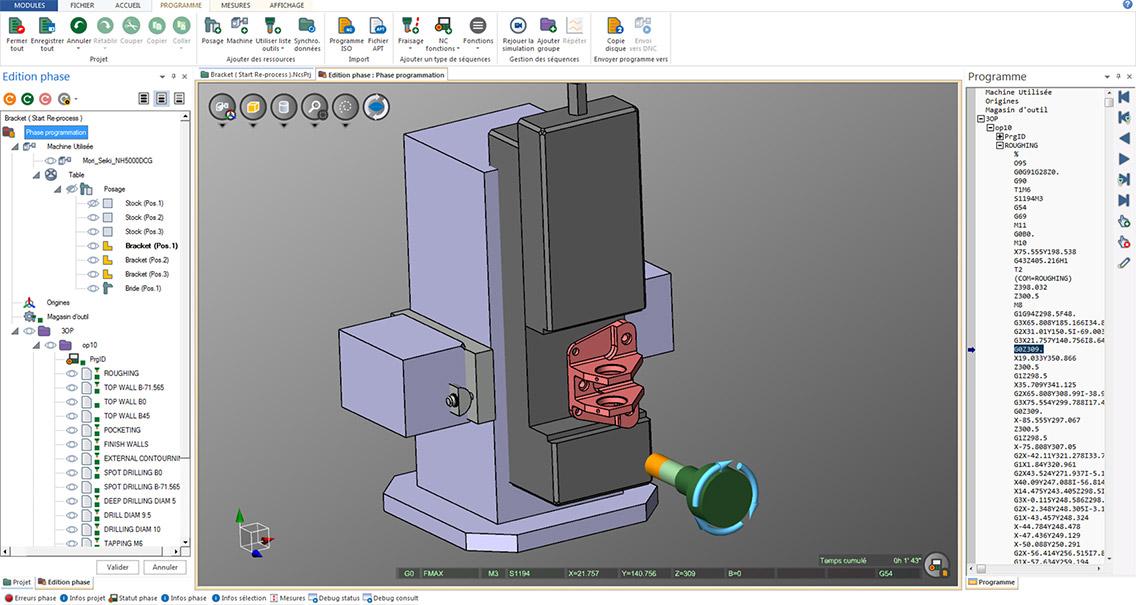Toggle visibility eye of Stock (Pos.1)
The height and width of the screenshot is (605, 1136).
pyautogui.click(x=92, y=203)
